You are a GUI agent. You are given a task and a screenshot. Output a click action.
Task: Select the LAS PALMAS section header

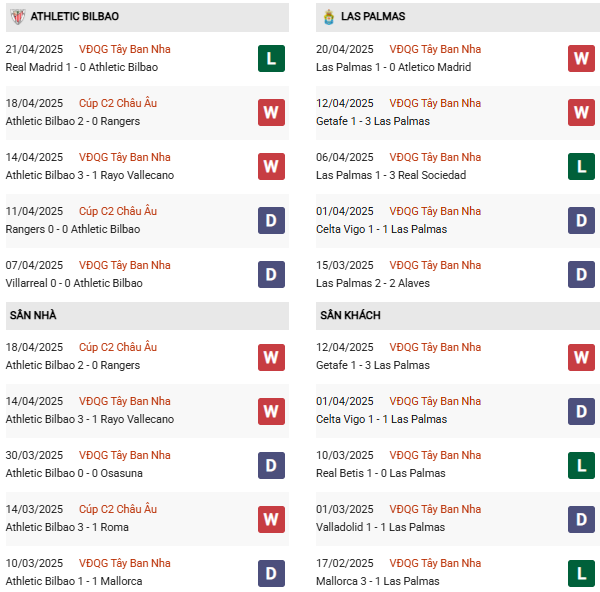[x=372, y=17]
